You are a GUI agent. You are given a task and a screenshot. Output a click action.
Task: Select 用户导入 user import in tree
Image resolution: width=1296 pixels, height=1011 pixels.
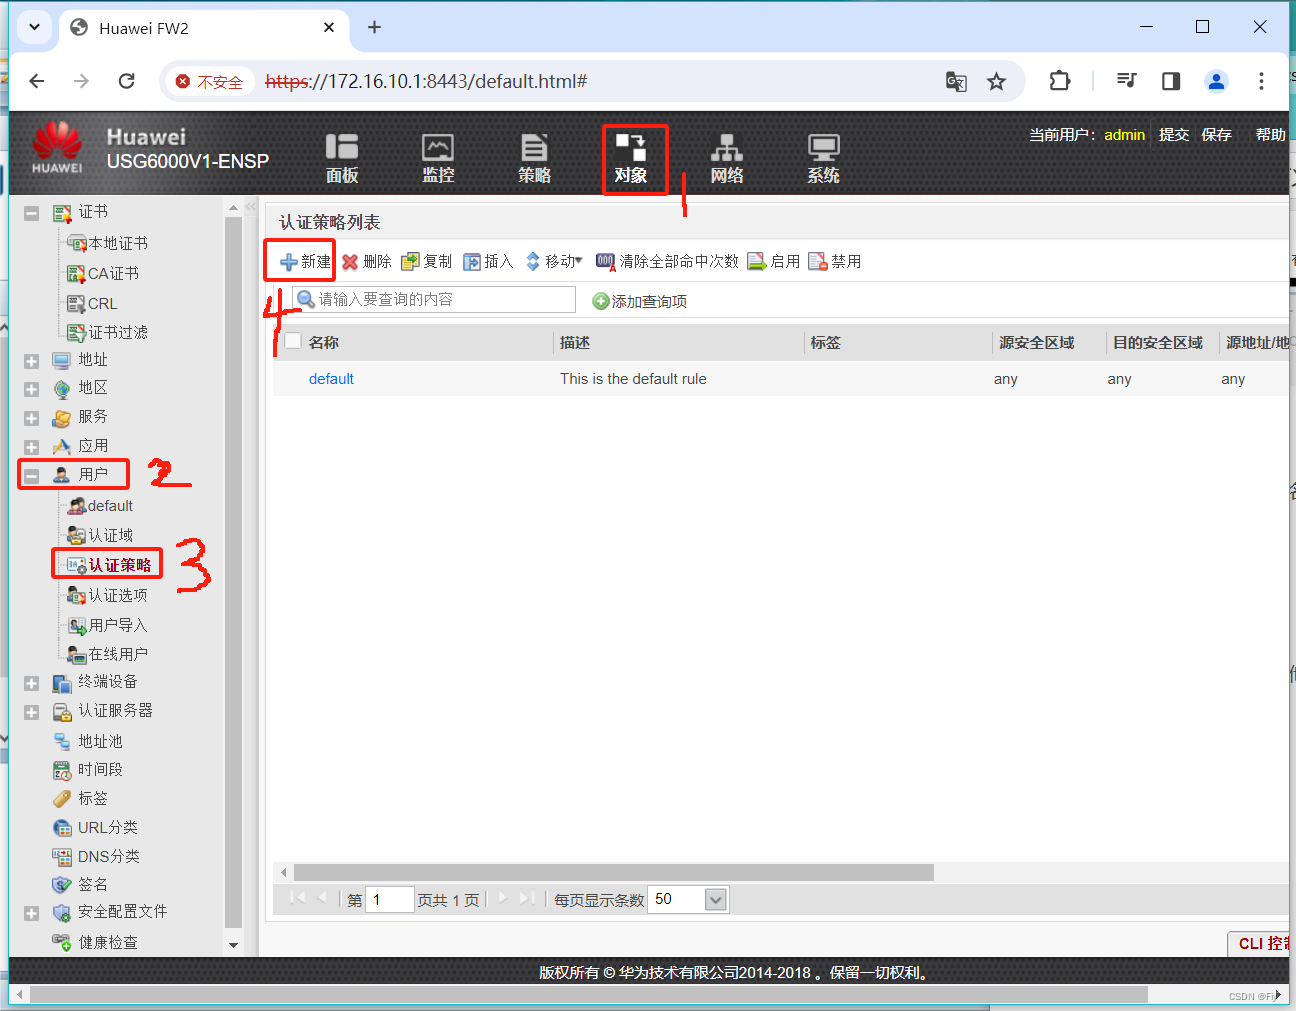(108, 625)
